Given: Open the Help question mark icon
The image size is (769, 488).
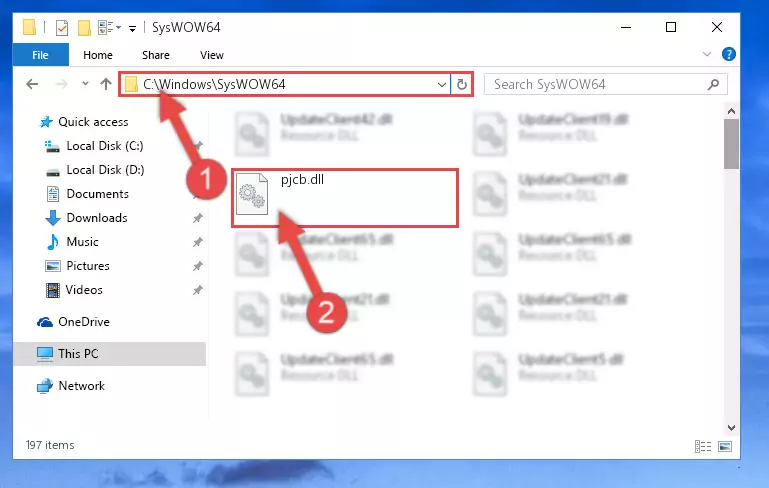Looking at the screenshot, I should [x=729, y=54].
